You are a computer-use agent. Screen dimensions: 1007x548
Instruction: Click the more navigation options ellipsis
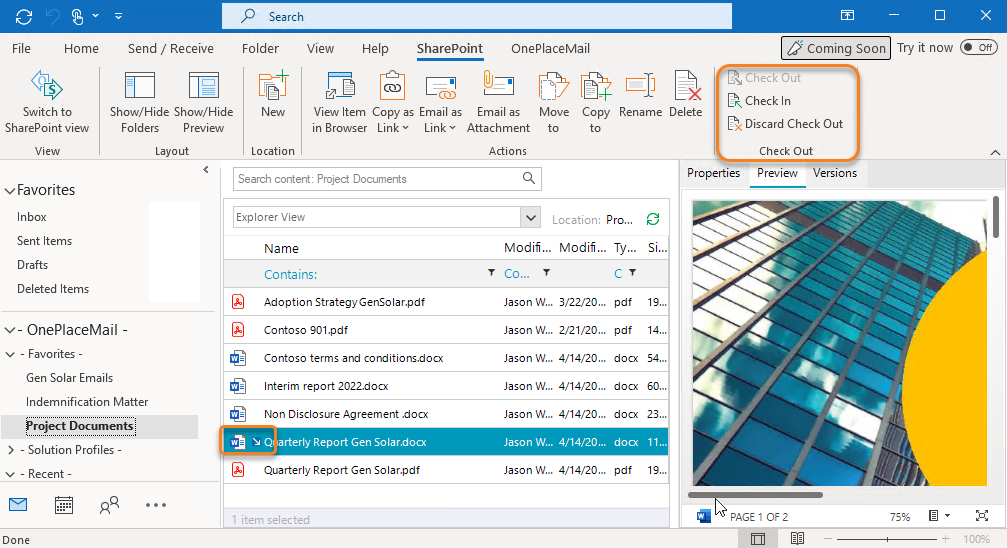point(155,505)
